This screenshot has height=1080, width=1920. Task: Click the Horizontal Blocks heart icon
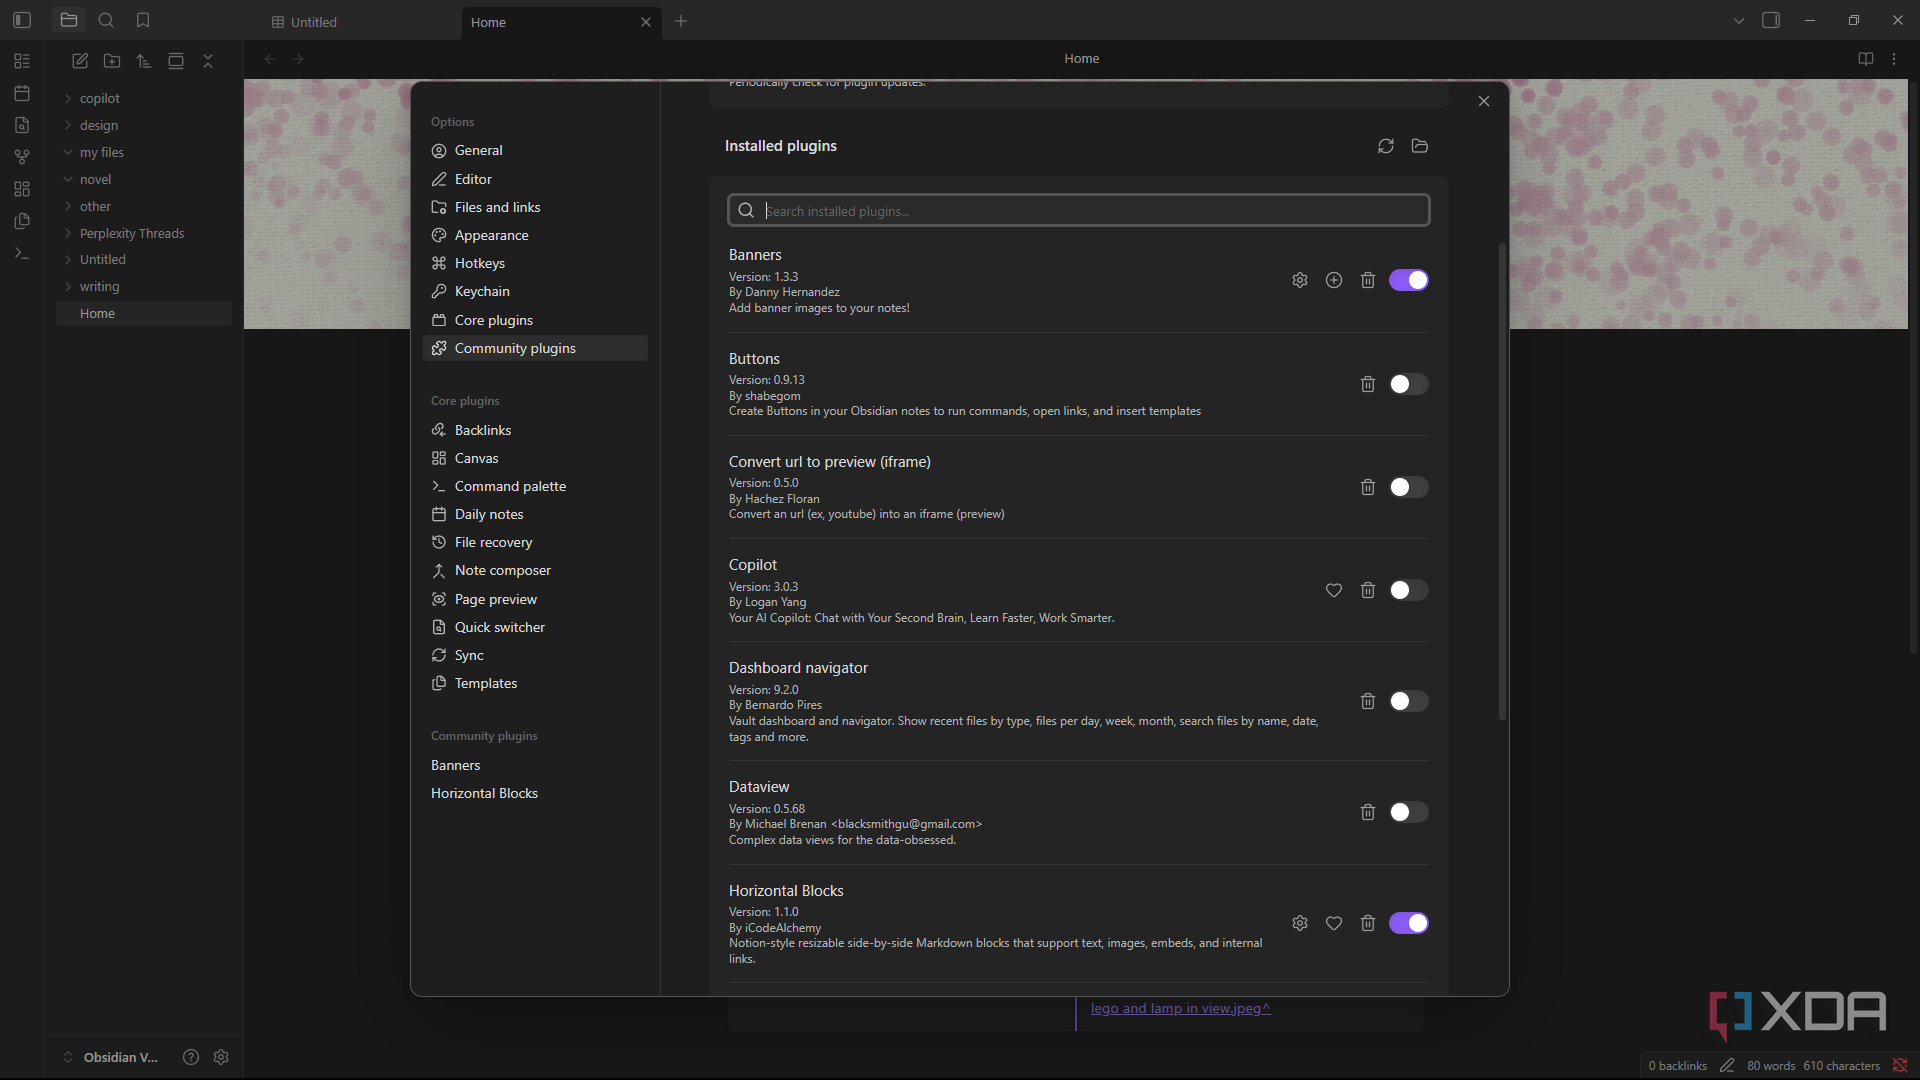(x=1334, y=923)
